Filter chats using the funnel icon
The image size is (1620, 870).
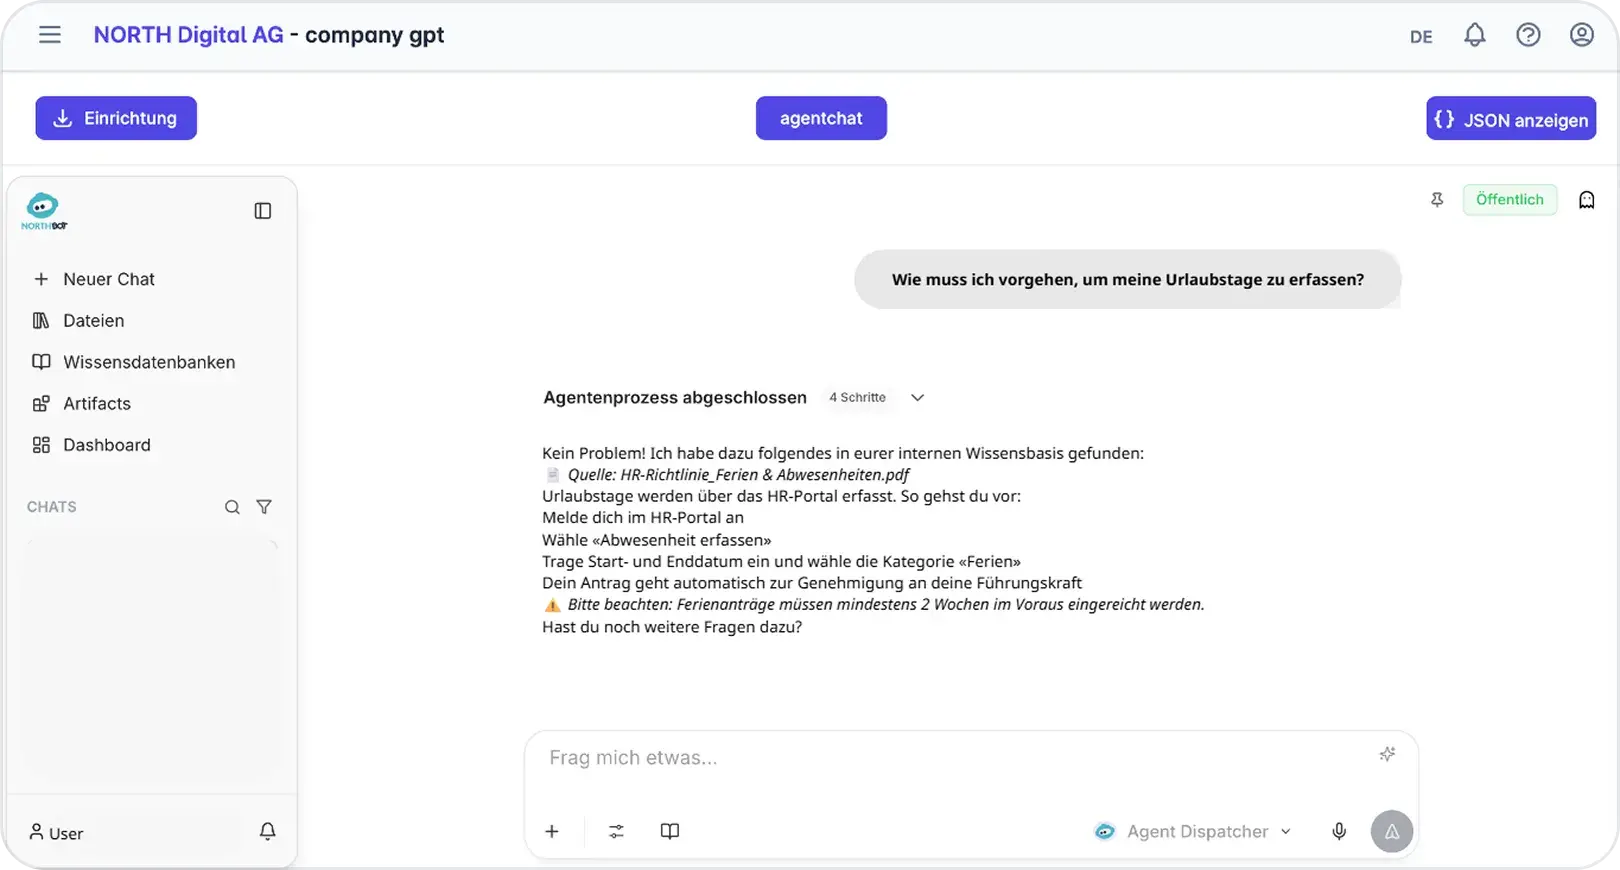[264, 507]
